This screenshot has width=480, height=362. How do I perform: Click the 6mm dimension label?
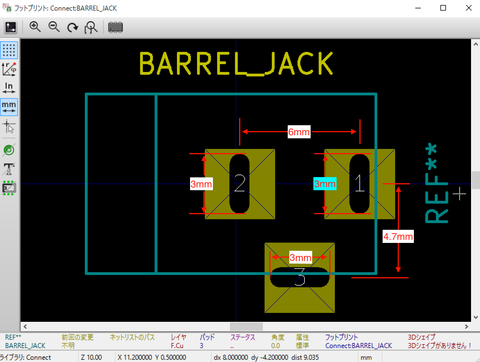click(x=299, y=132)
